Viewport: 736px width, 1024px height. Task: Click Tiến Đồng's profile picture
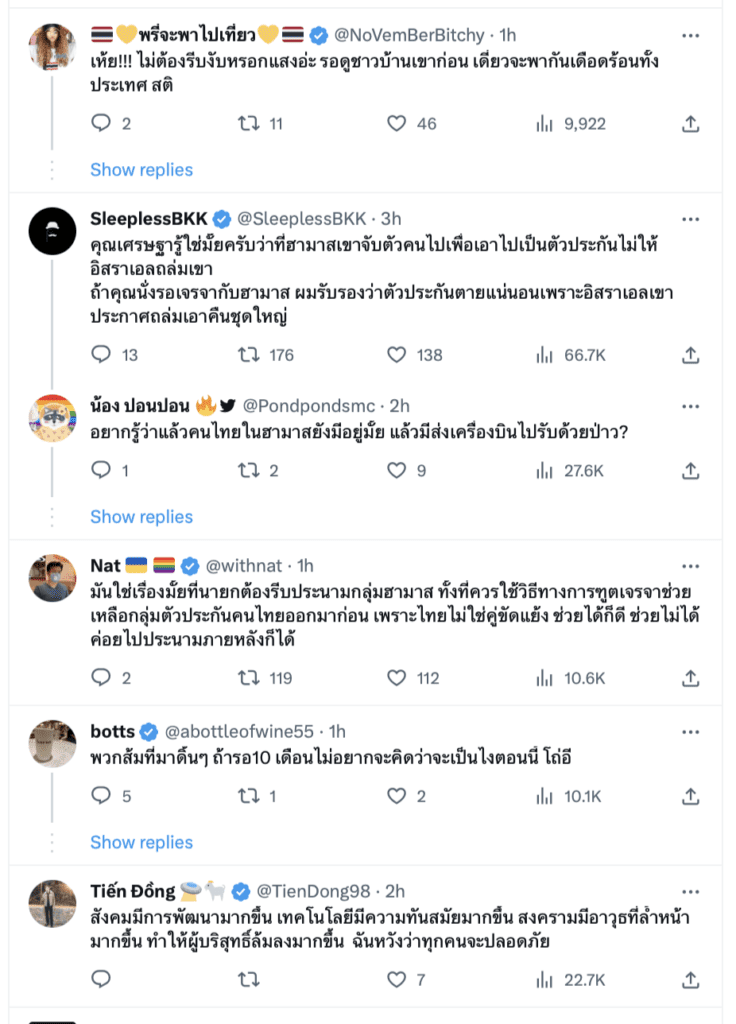52,904
